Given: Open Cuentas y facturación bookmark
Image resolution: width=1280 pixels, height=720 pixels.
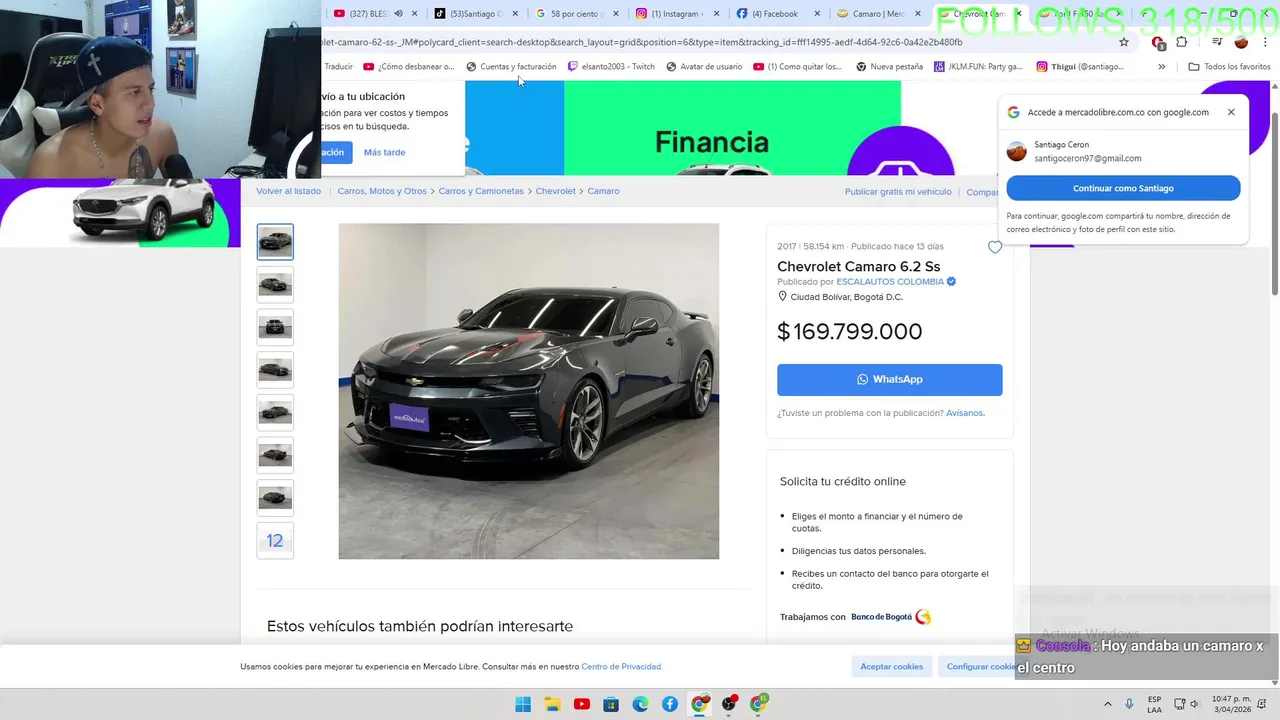Looking at the screenshot, I should (511, 67).
